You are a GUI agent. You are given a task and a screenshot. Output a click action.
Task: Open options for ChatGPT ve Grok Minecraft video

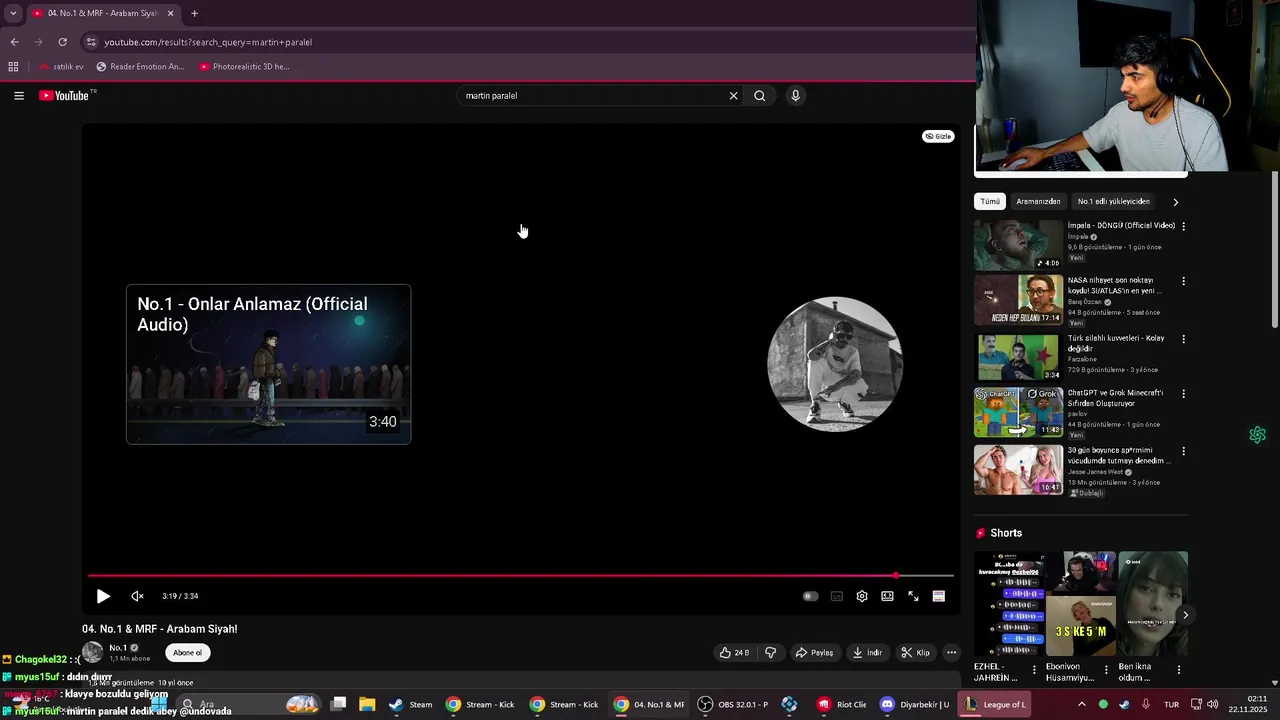(1183, 394)
